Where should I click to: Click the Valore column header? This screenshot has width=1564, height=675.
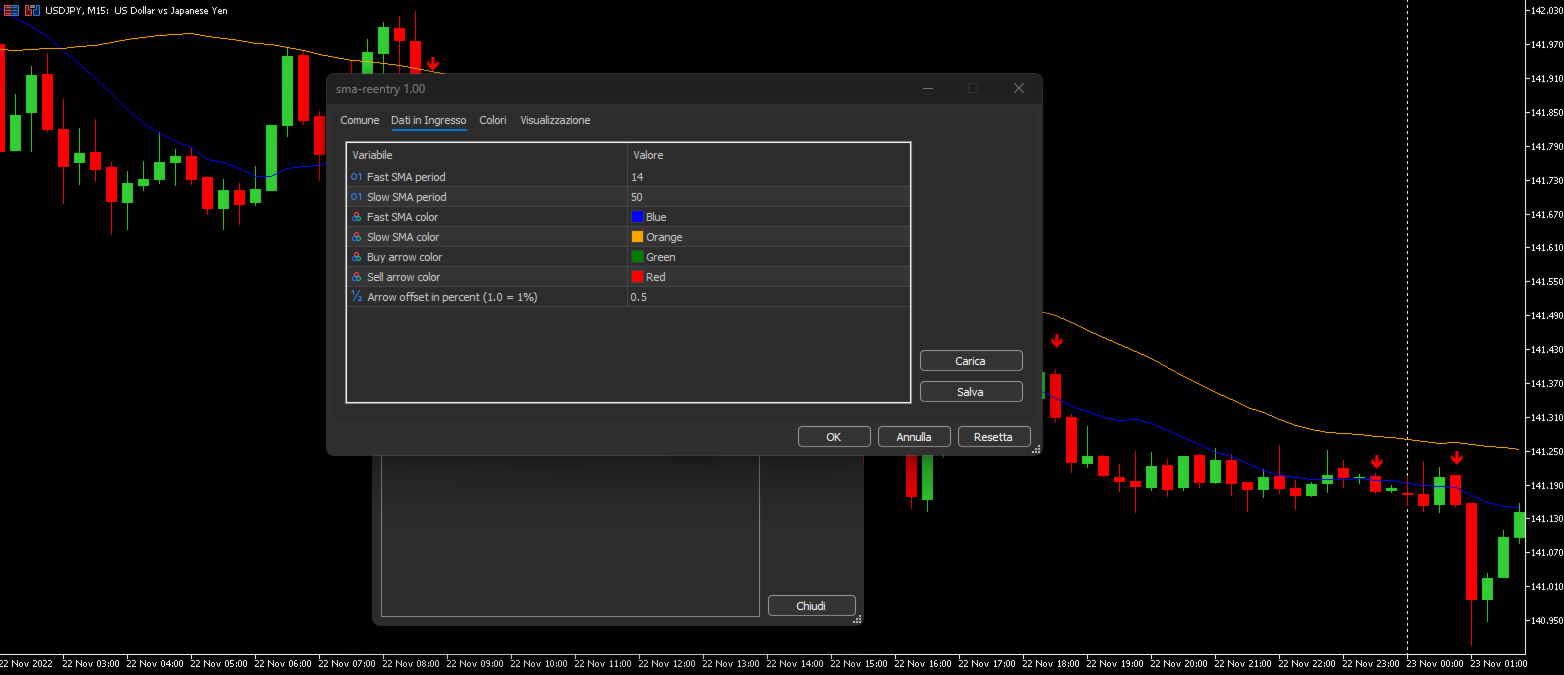coord(769,155)
